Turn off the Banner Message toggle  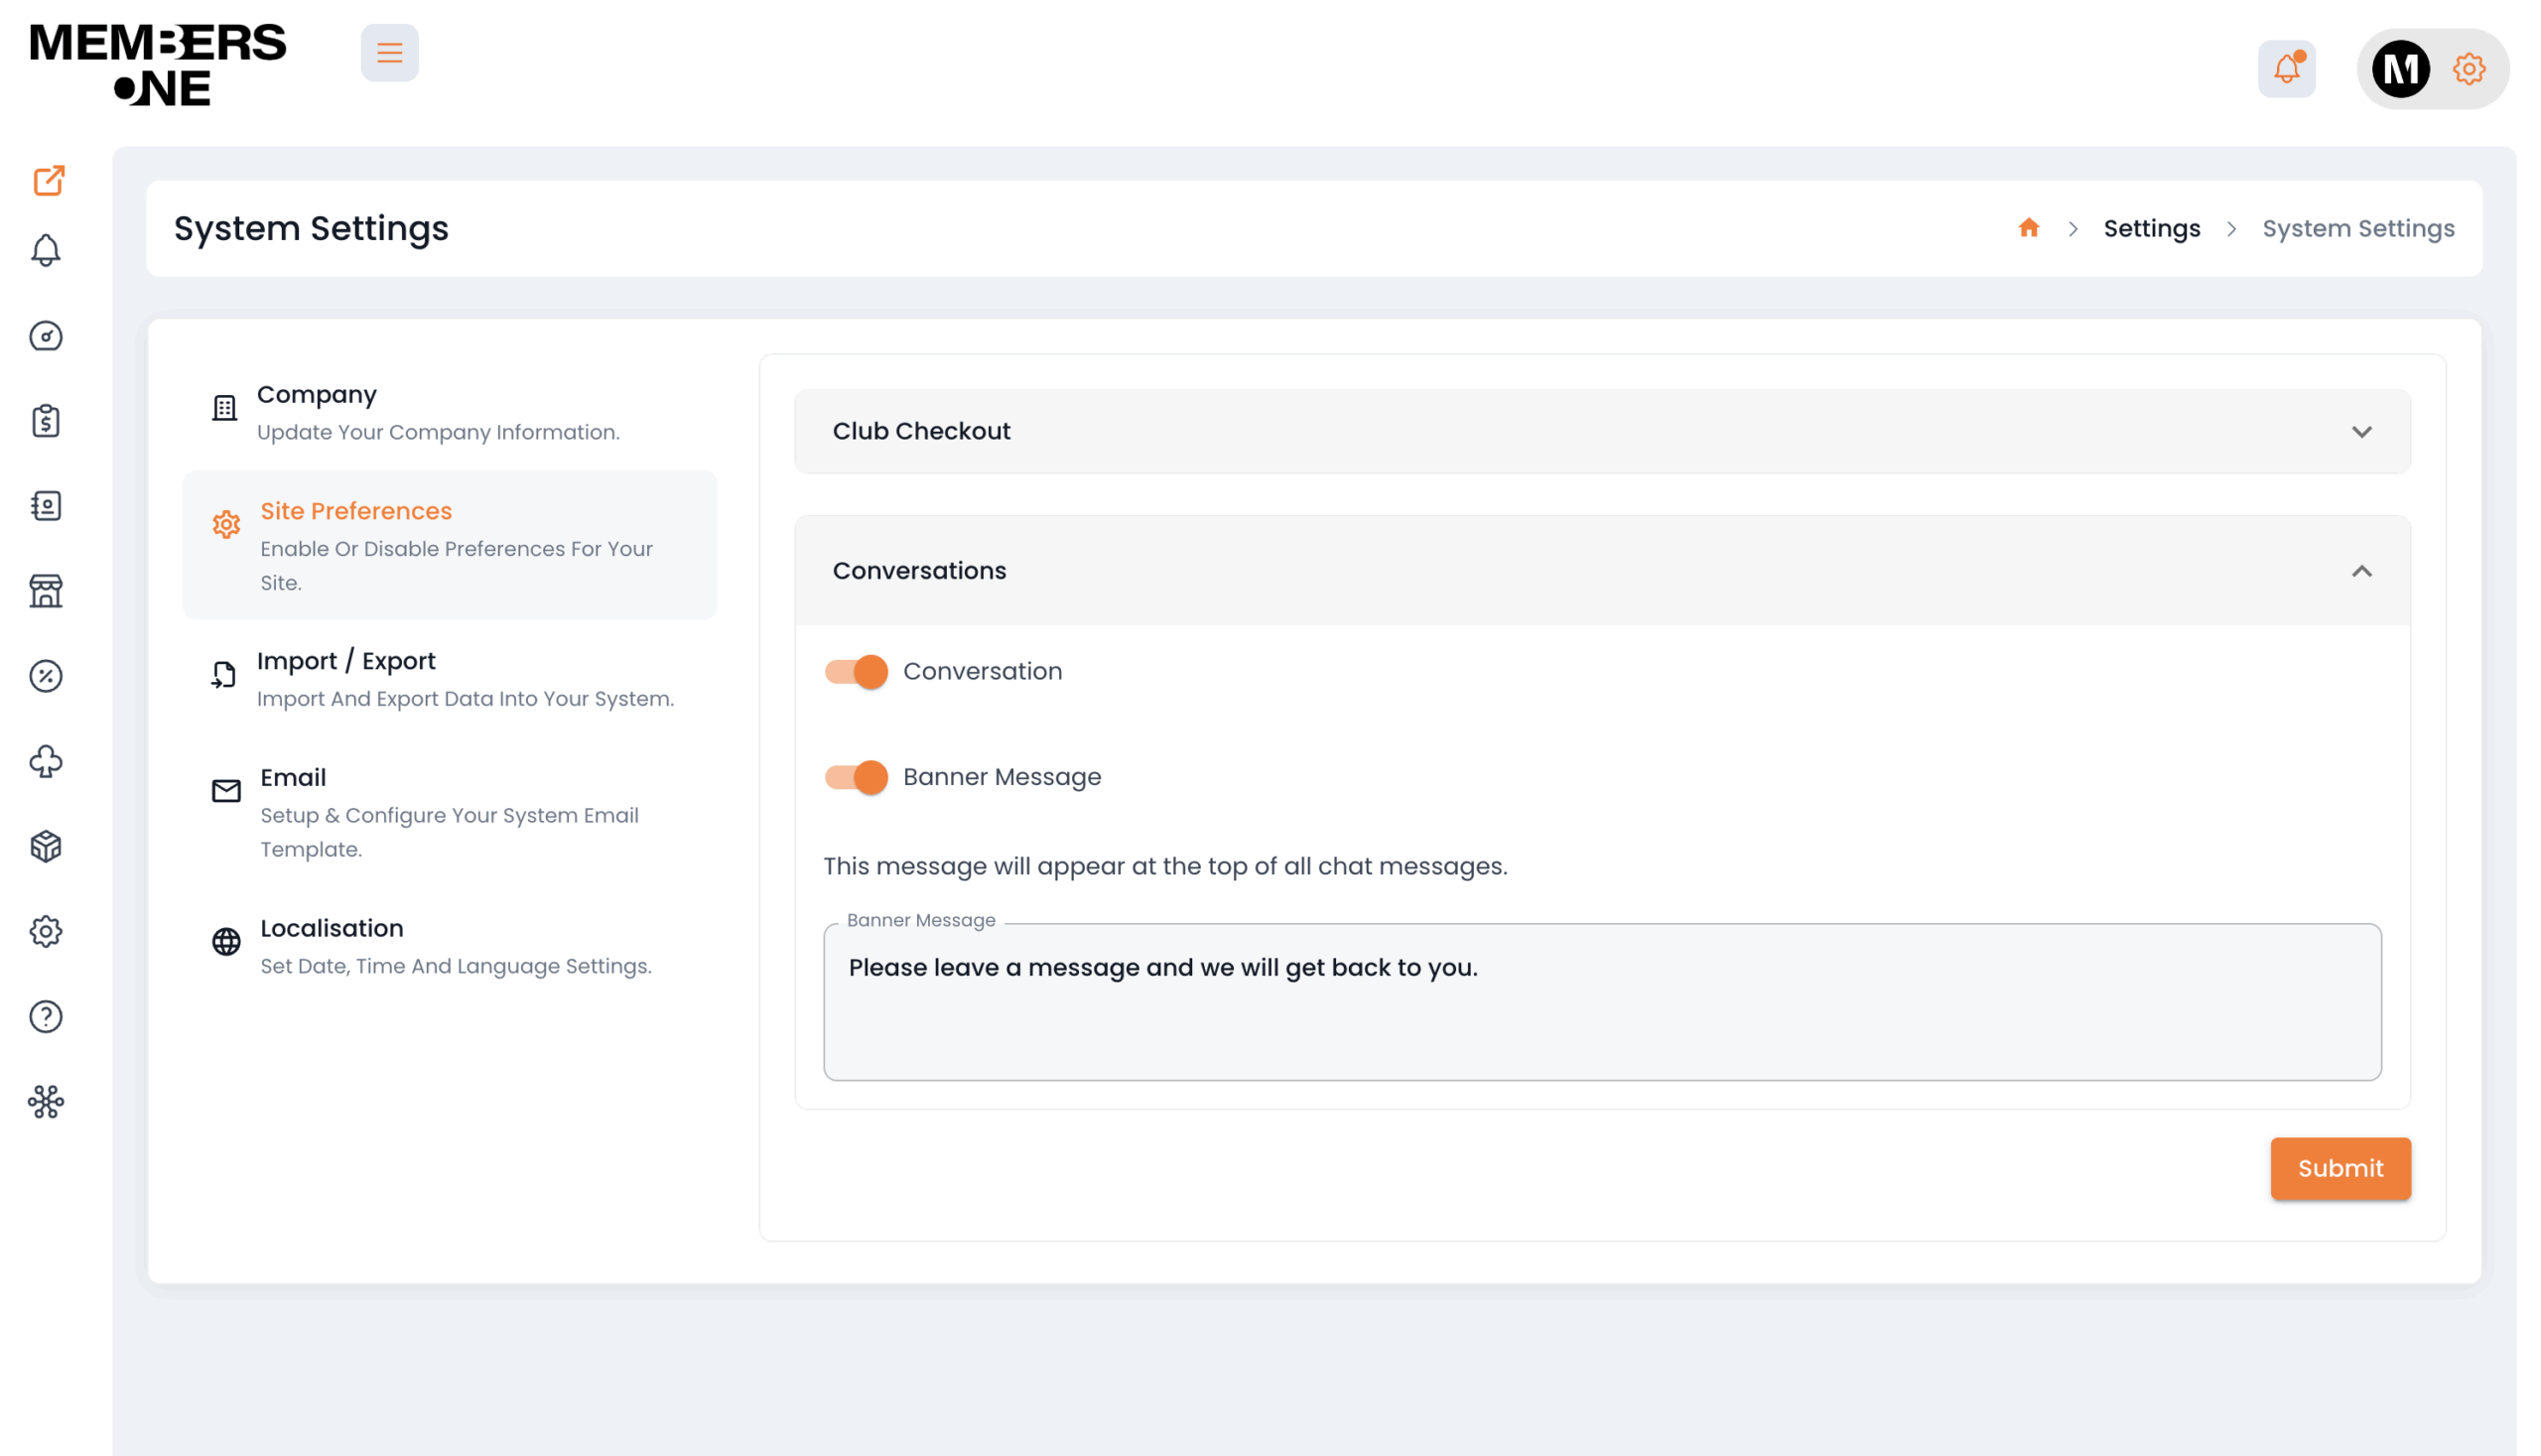point(856,776)
